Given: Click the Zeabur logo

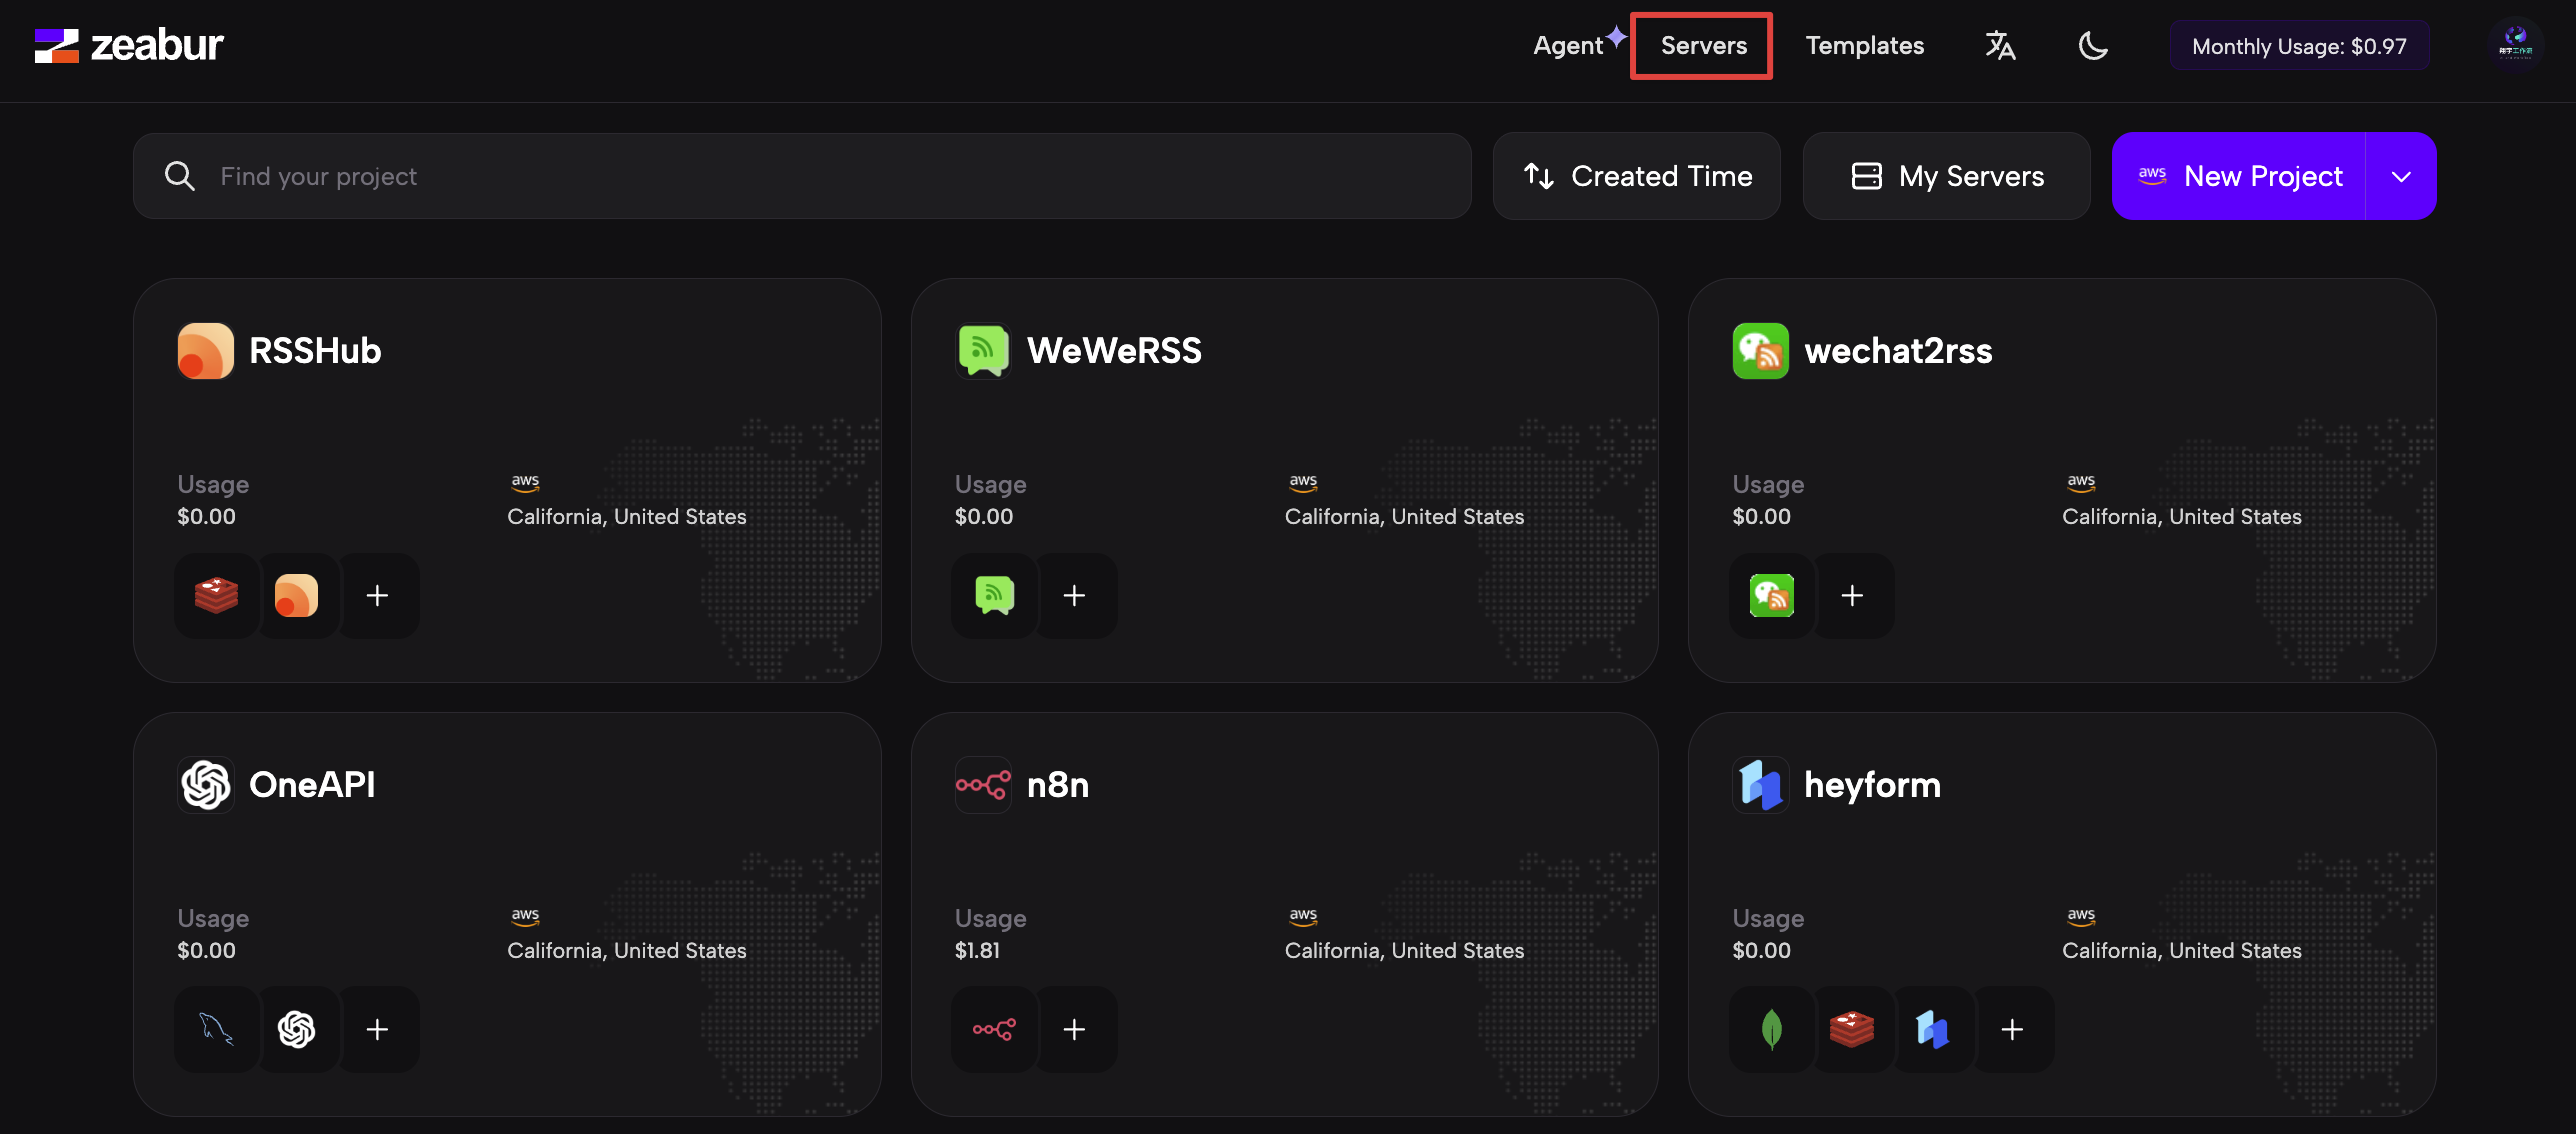Looking at the screenshot, I should tap(128, 45).
